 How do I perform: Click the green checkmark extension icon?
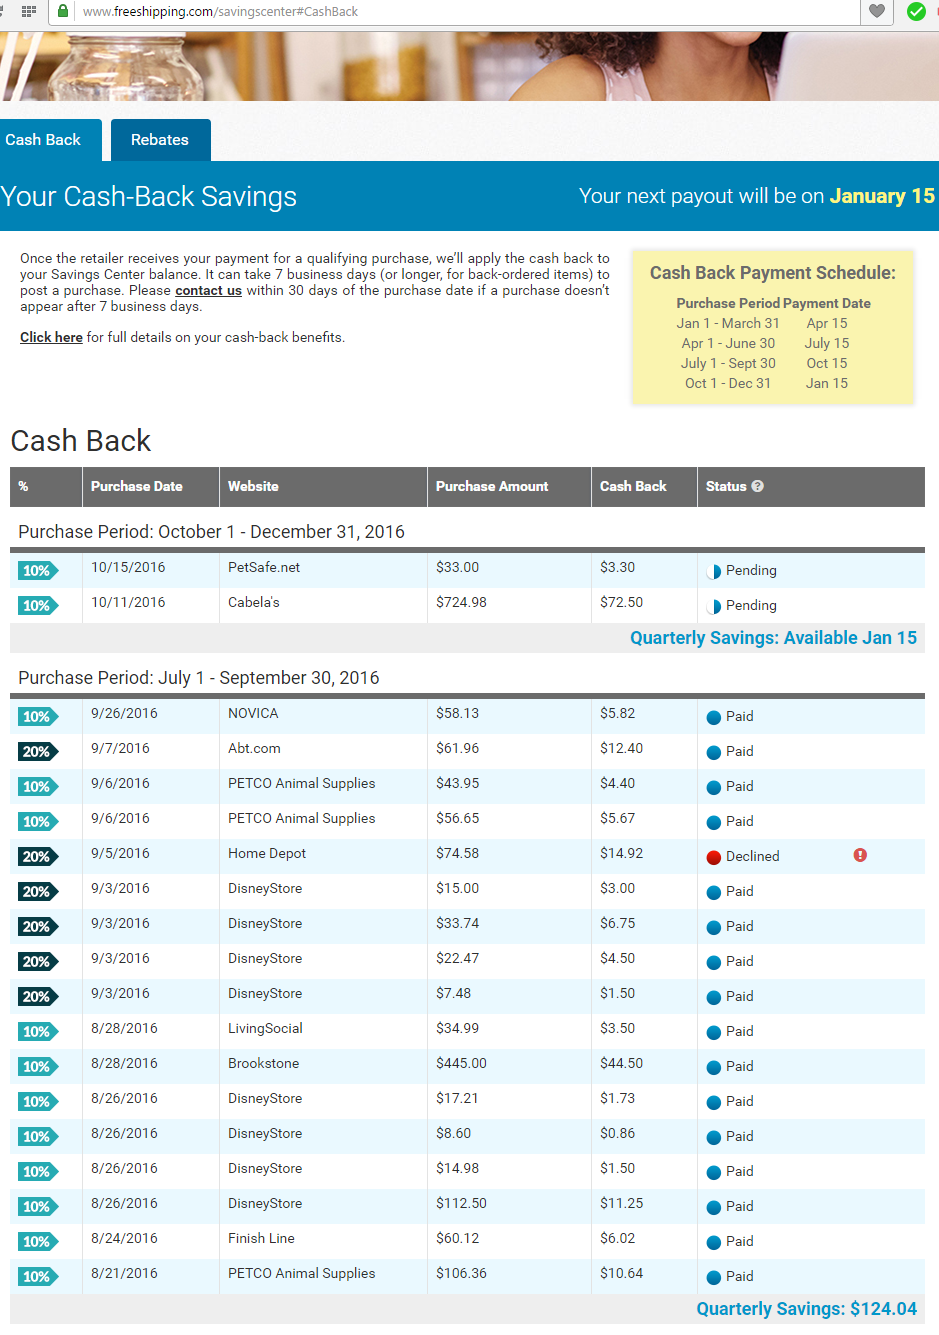[916, 11]
